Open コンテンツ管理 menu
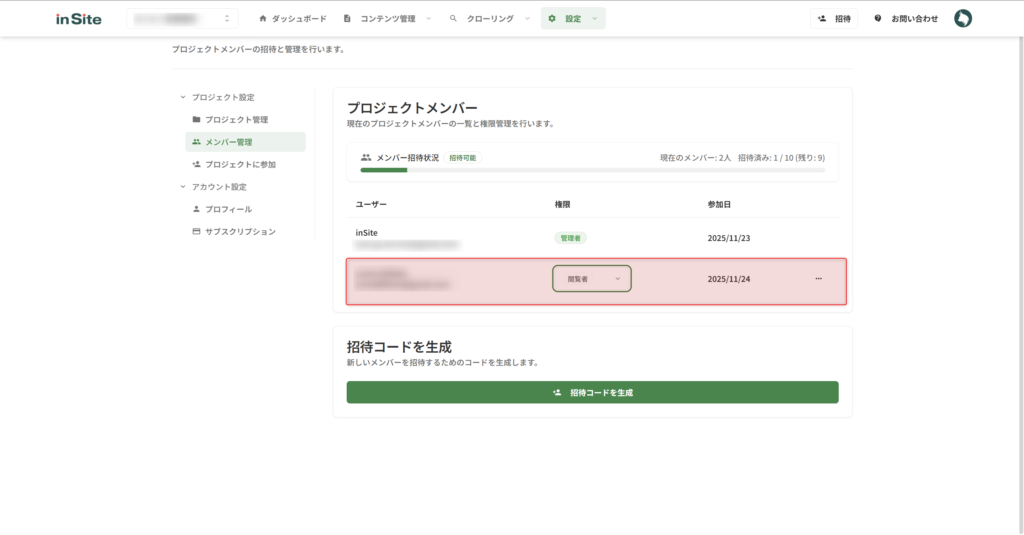The width and height of the screenshot is (1024, 535). pyautogui.click(x=387, y=19)
